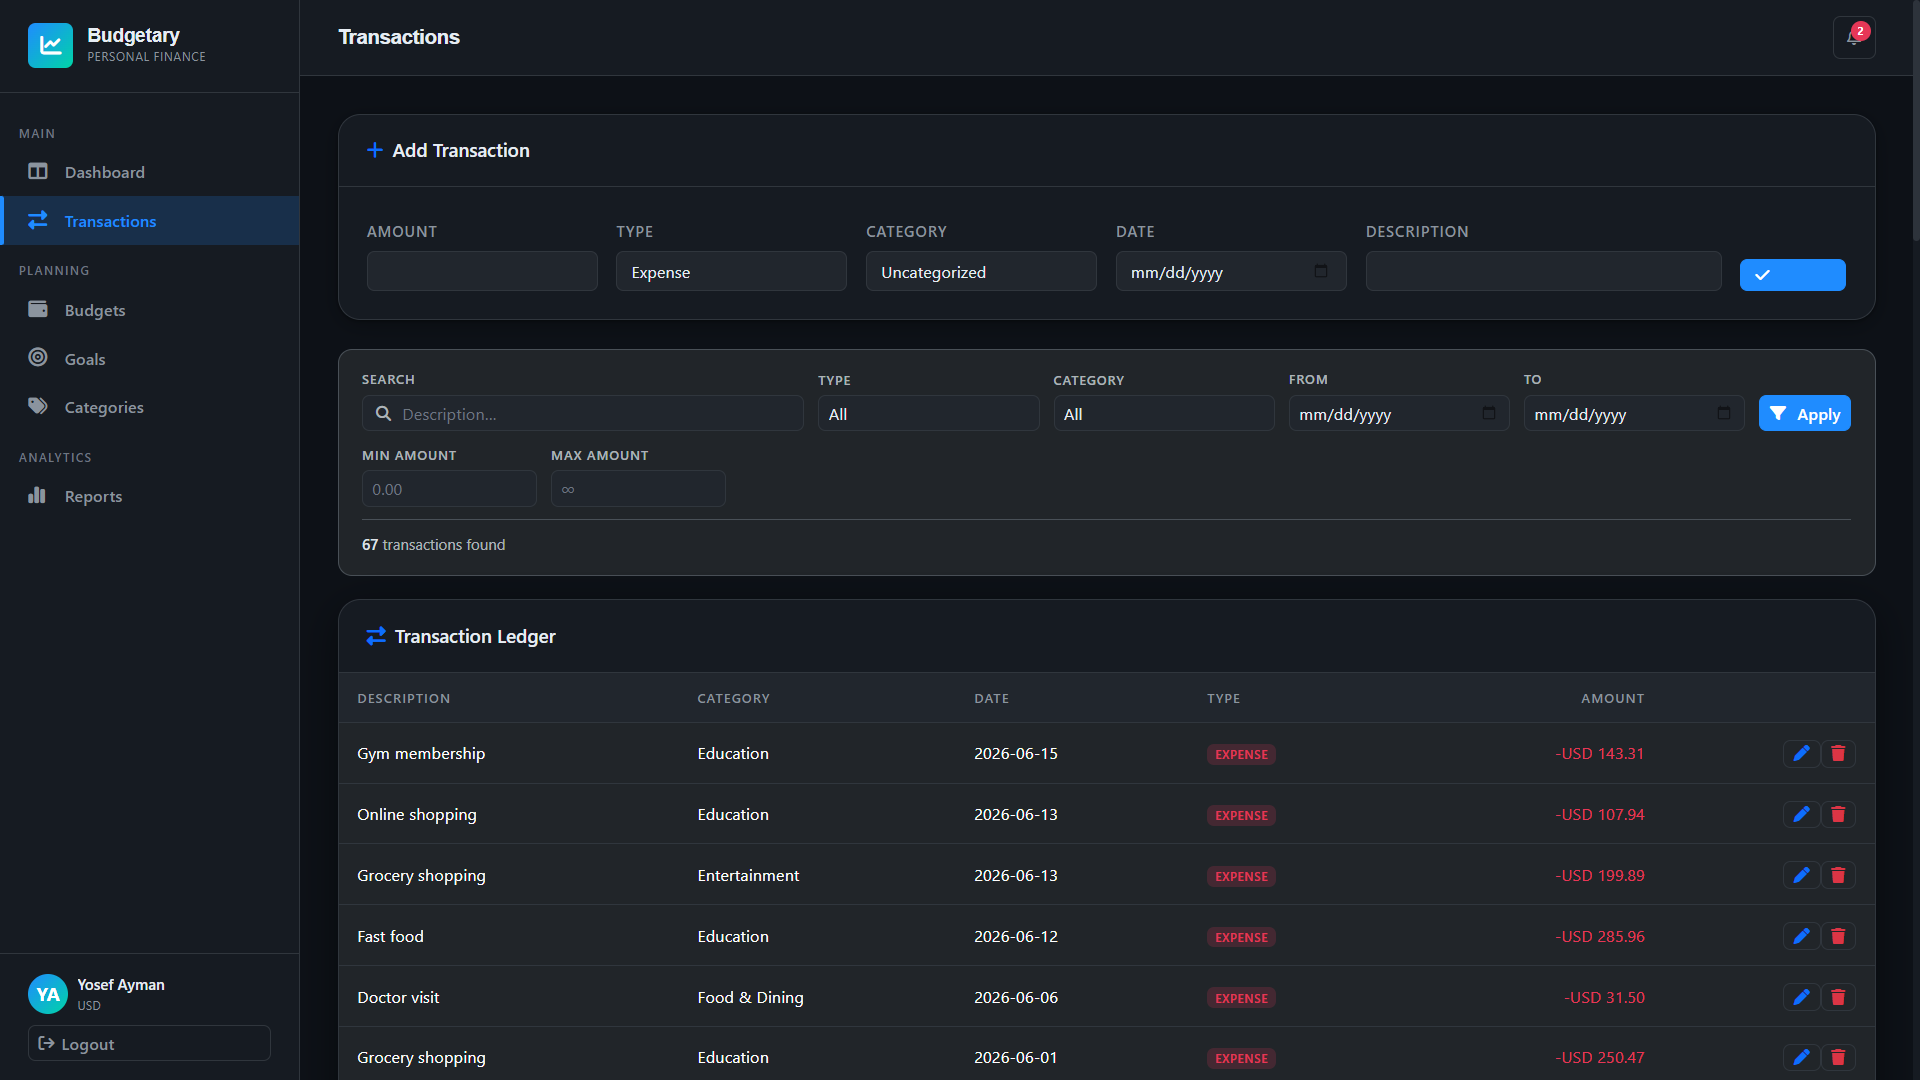The height and width of the screenshot is (1080, 1920).
Task: Edit the Online shopping transaction
Action: click(1801, 815)
